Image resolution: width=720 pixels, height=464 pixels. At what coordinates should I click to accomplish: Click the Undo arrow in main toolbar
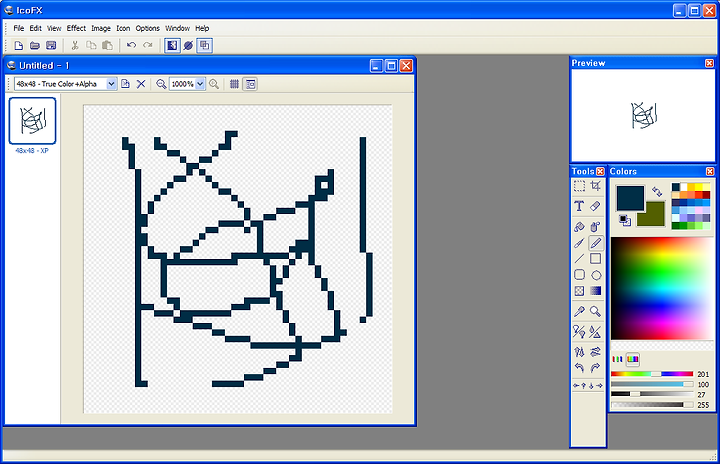[x=131, y=45]
